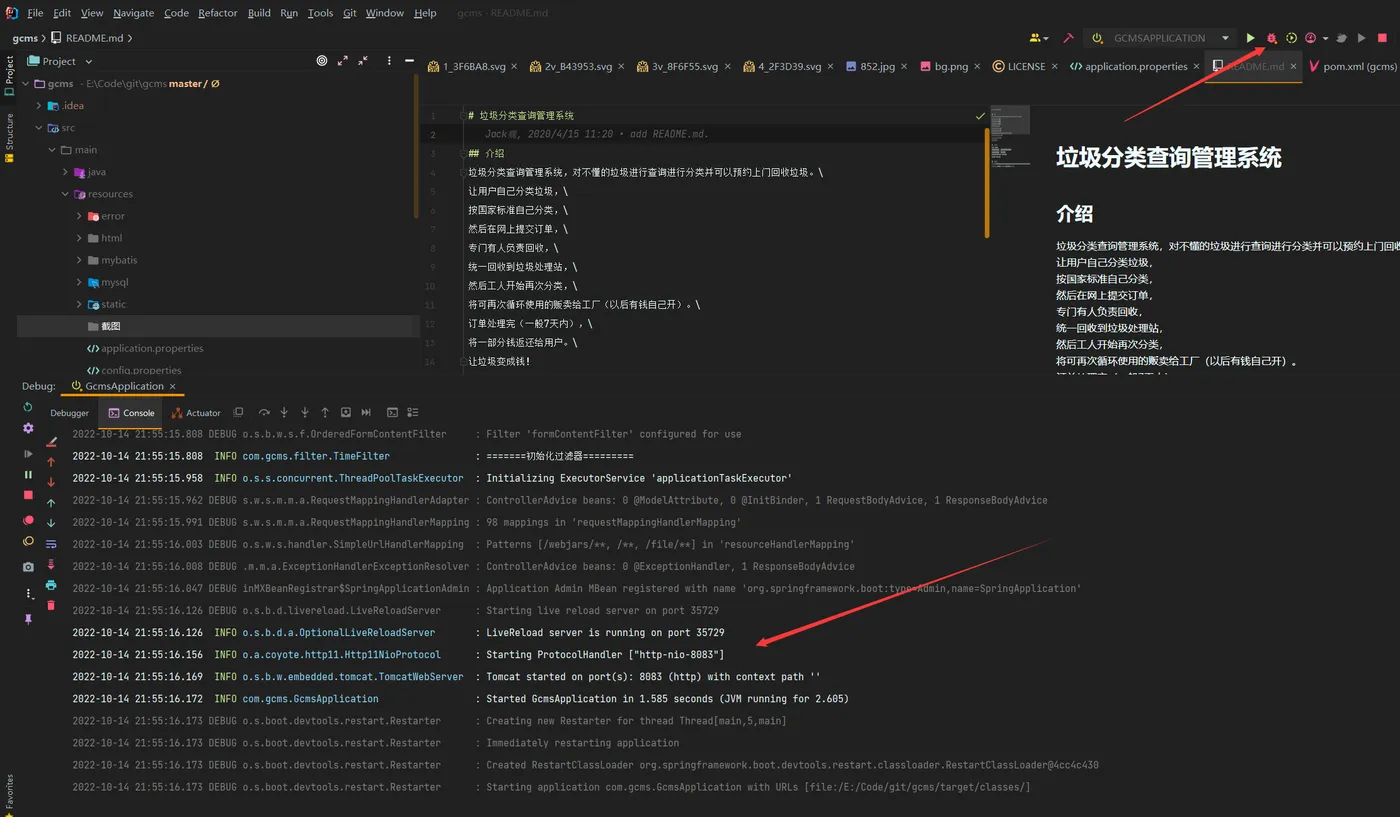Open Structure tool window on left stripe

tap(9, 138)
